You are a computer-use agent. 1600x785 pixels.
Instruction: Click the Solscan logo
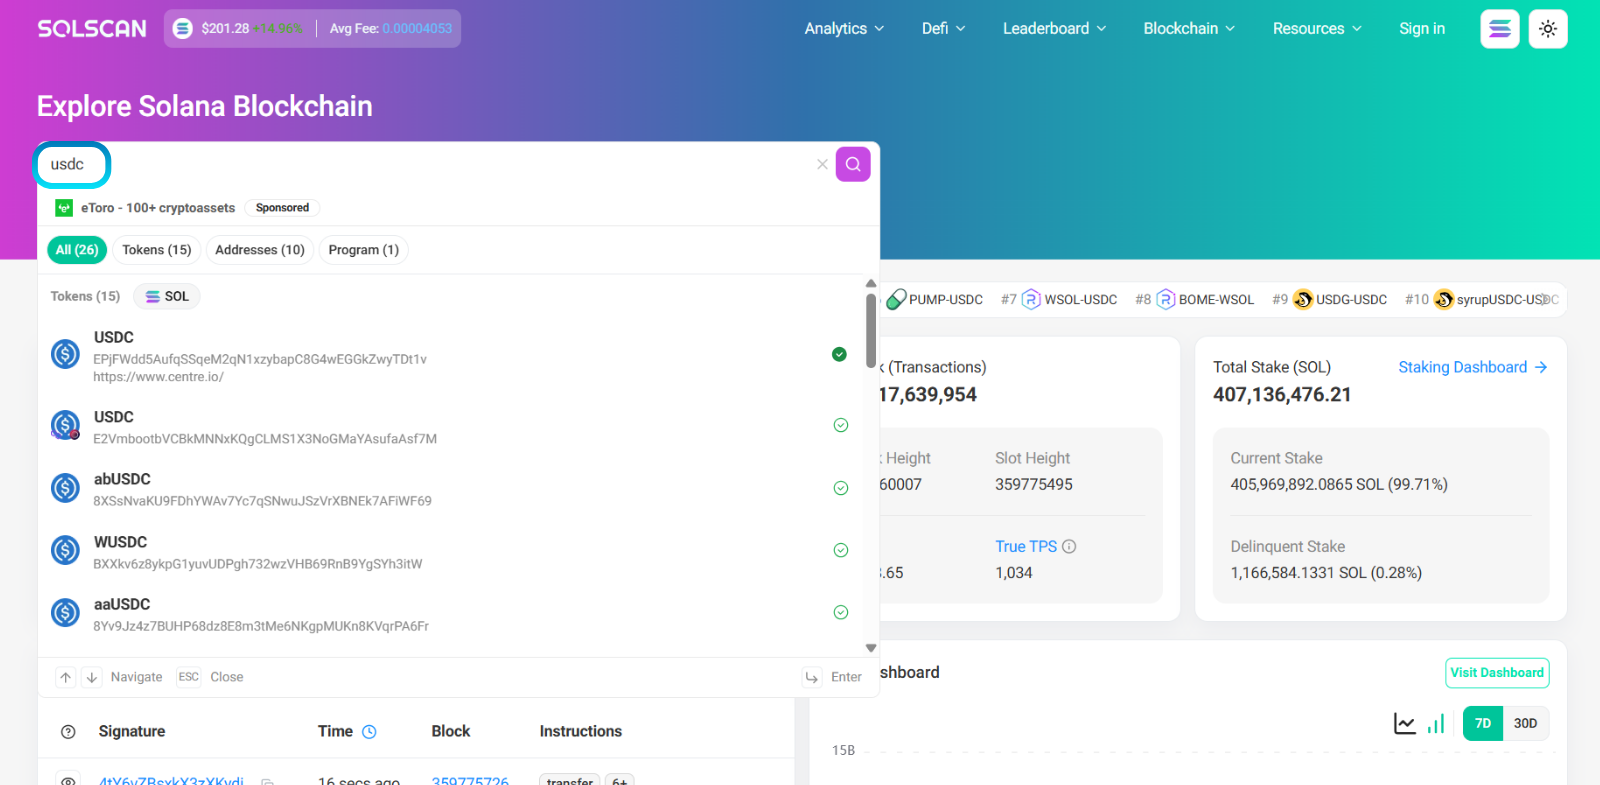click(92, 29)
